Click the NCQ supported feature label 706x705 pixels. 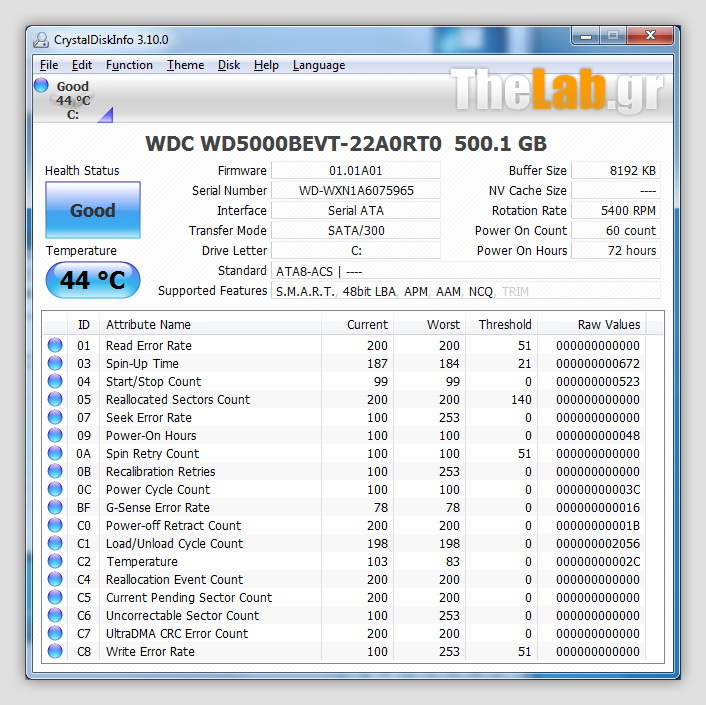(481, 292)
